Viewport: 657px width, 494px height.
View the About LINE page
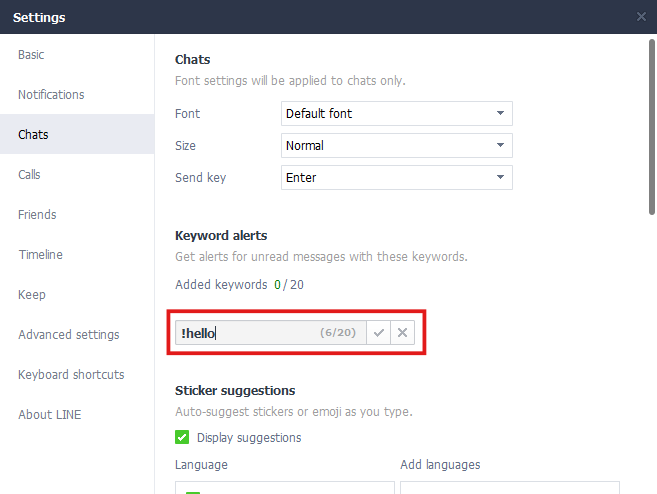click(x=50, y=415)
